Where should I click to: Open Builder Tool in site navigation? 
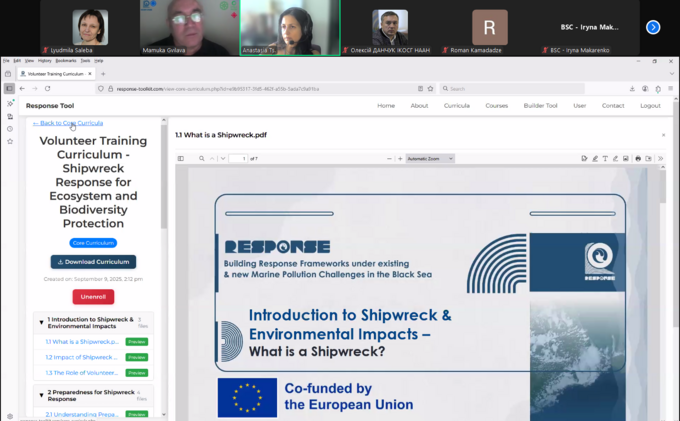540,106
